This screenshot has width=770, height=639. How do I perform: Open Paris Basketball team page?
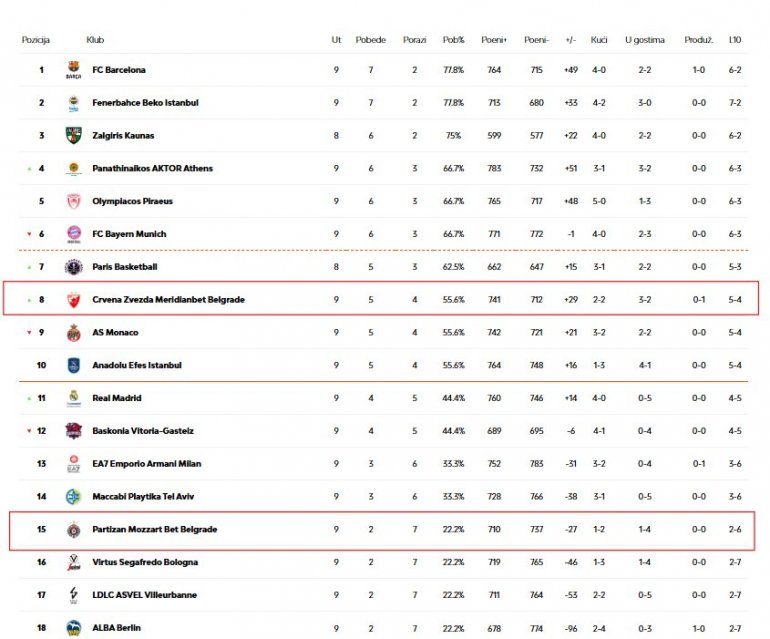124,267
